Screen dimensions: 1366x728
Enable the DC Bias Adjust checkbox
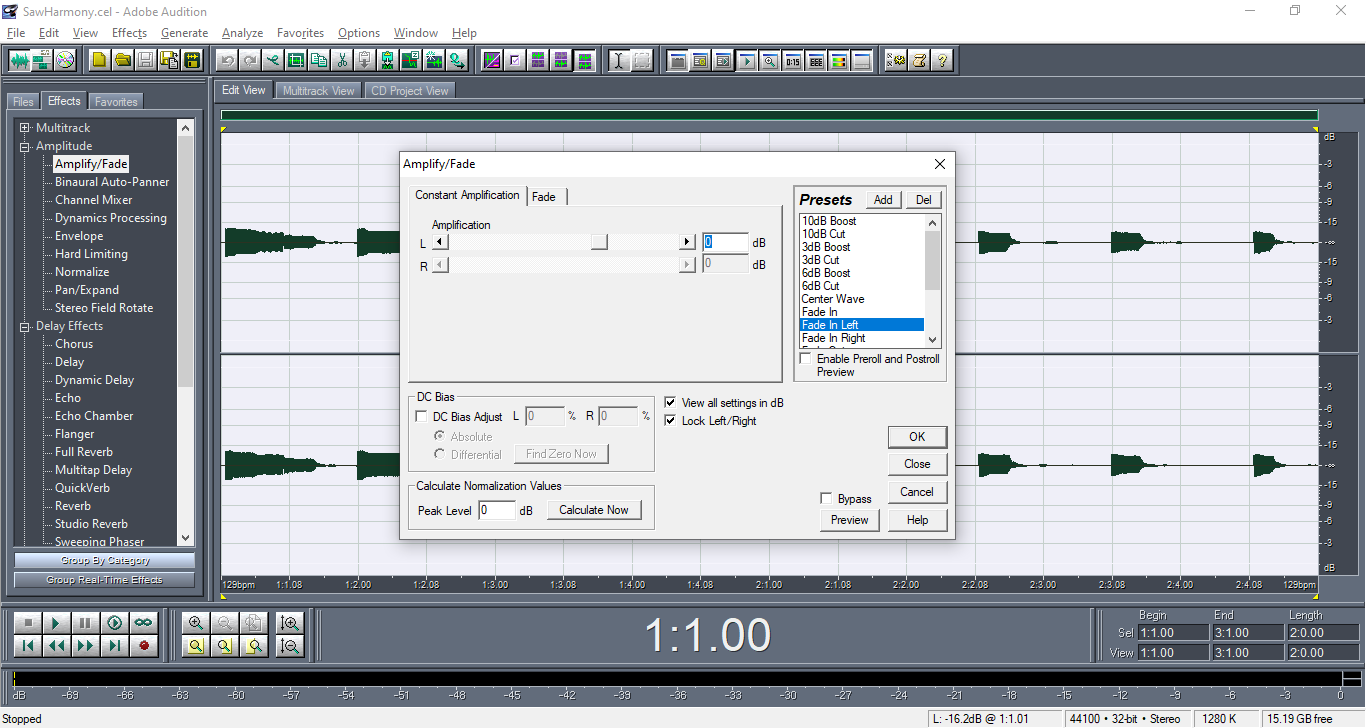tap(421, 417)
